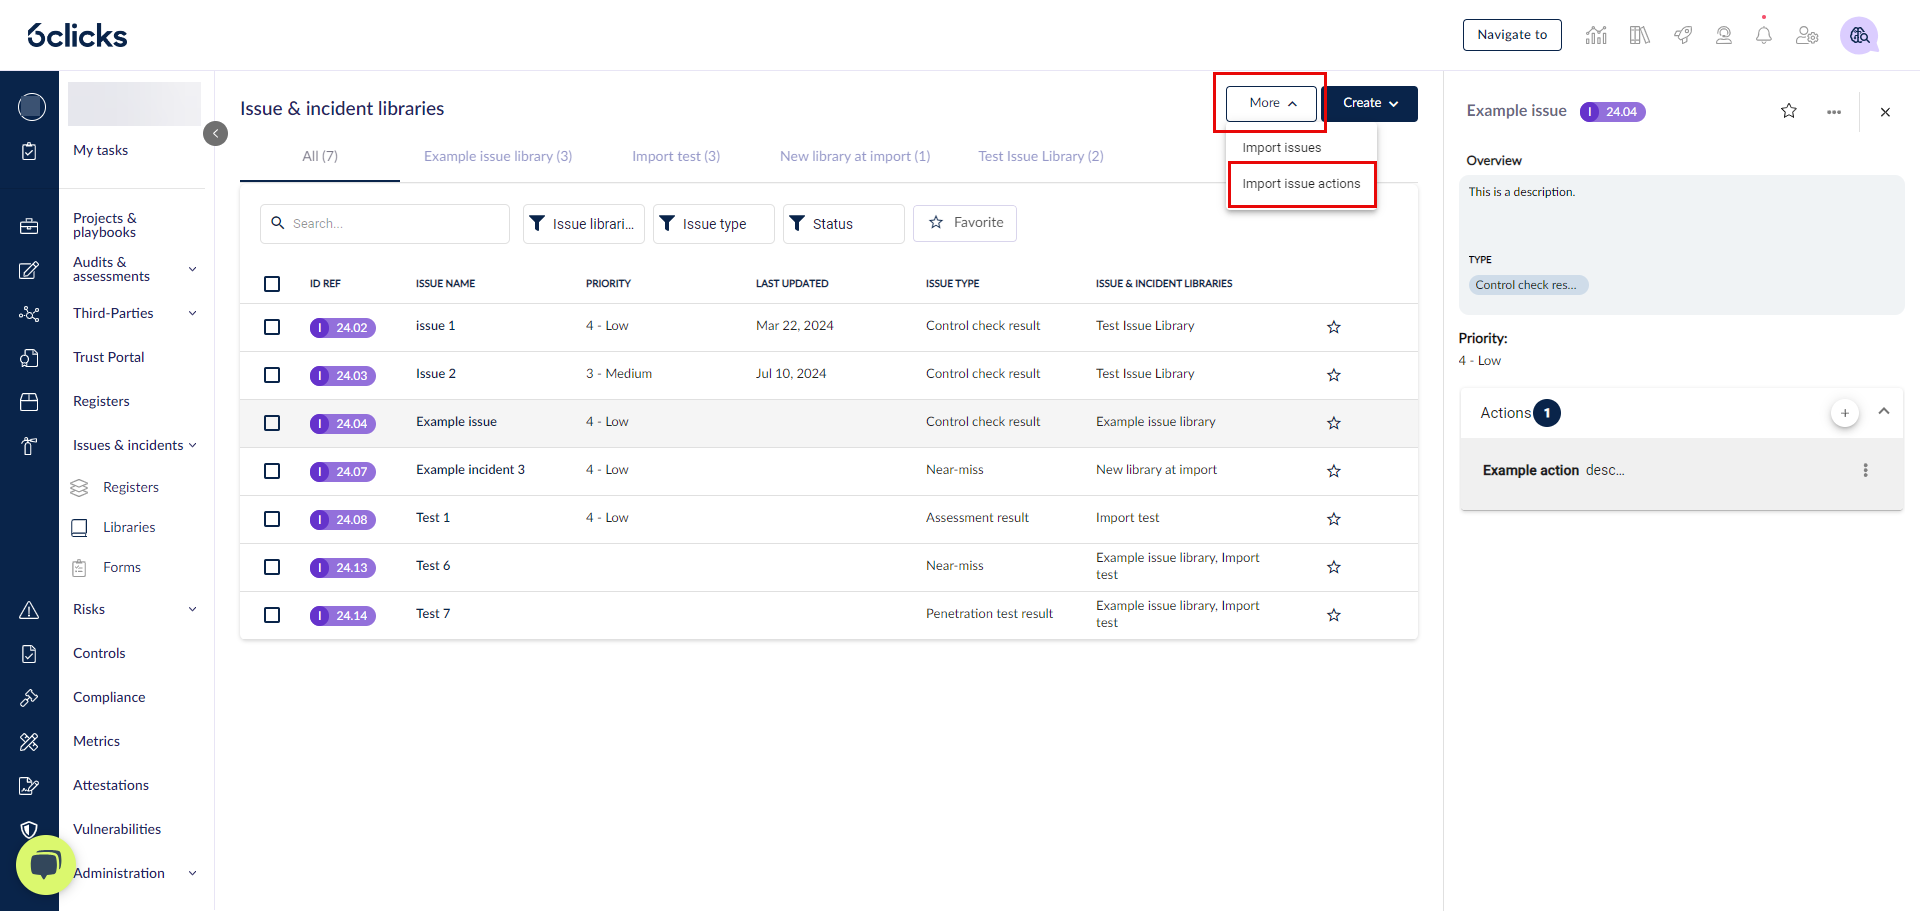1920x911 pixels.
Task: Close the Example issue detail panel
Action: click(x=1885, y=112)
